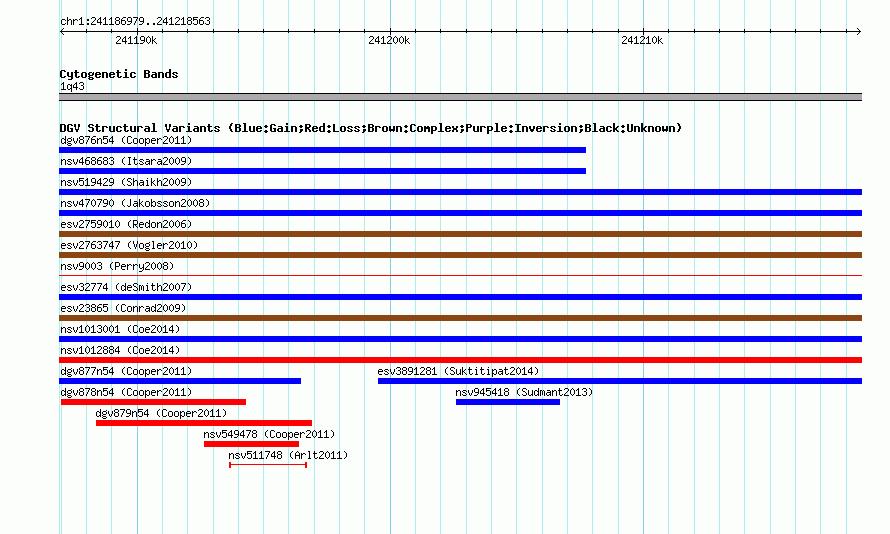The image size is (890, 534).
Task: Click the short blue bar under nsv945418
Action: click(x=507, y=402)
